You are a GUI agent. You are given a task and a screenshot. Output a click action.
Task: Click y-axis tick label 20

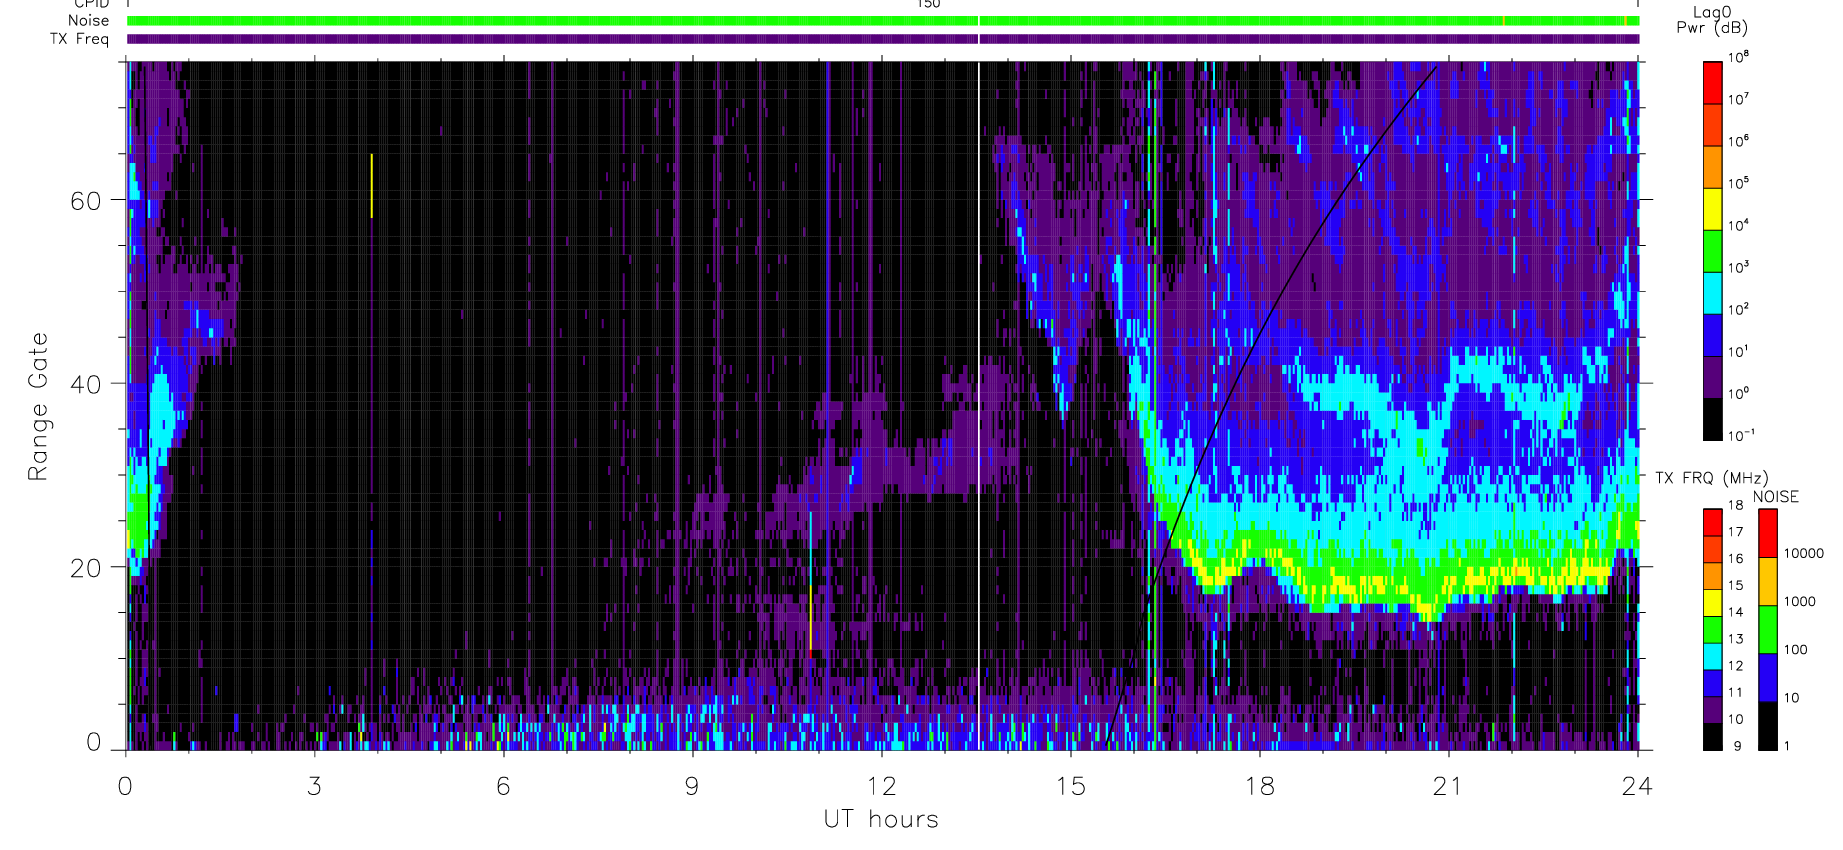click(x=85, y=567)
